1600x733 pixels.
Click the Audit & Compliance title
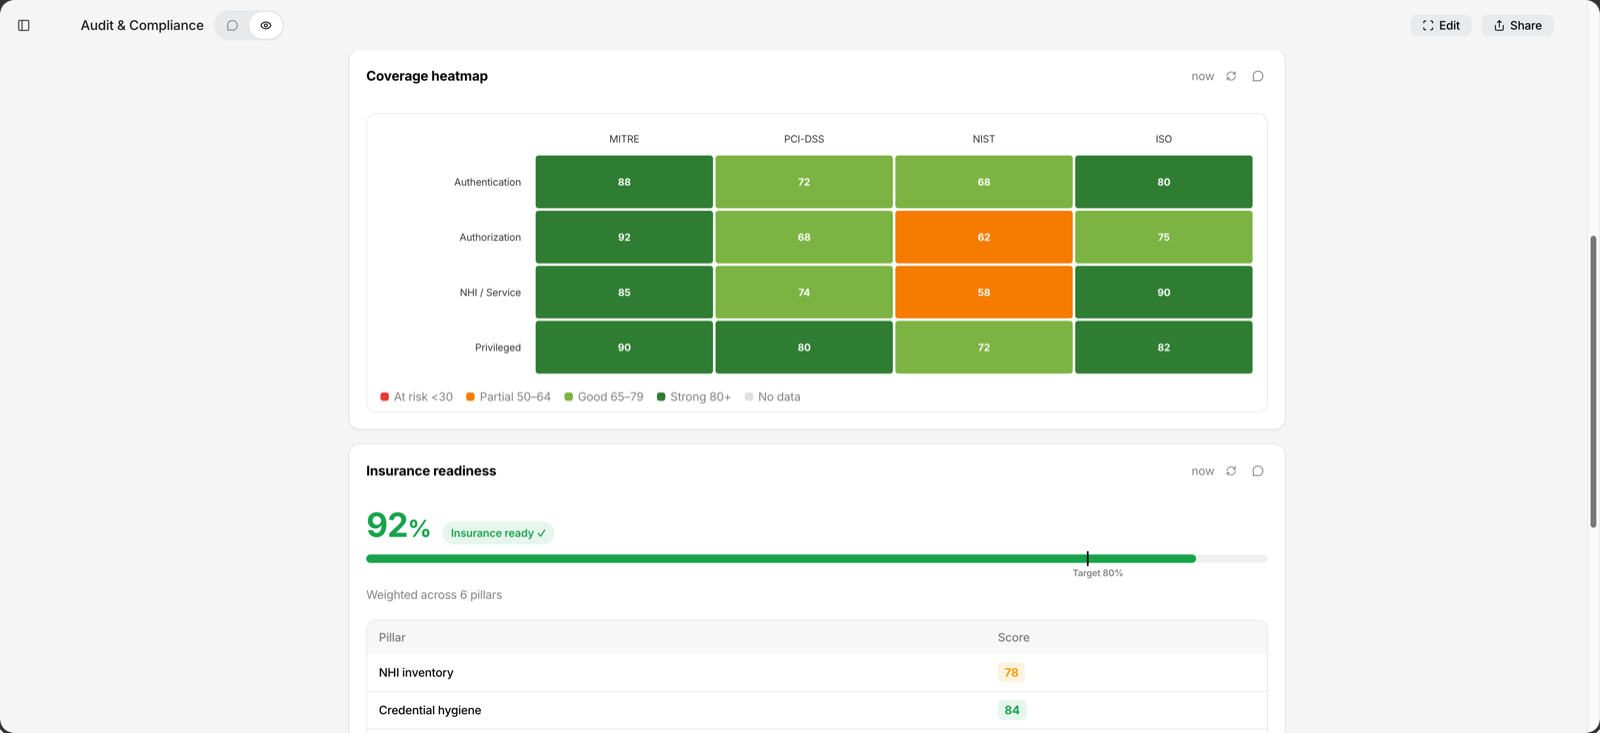pos(142,25)
